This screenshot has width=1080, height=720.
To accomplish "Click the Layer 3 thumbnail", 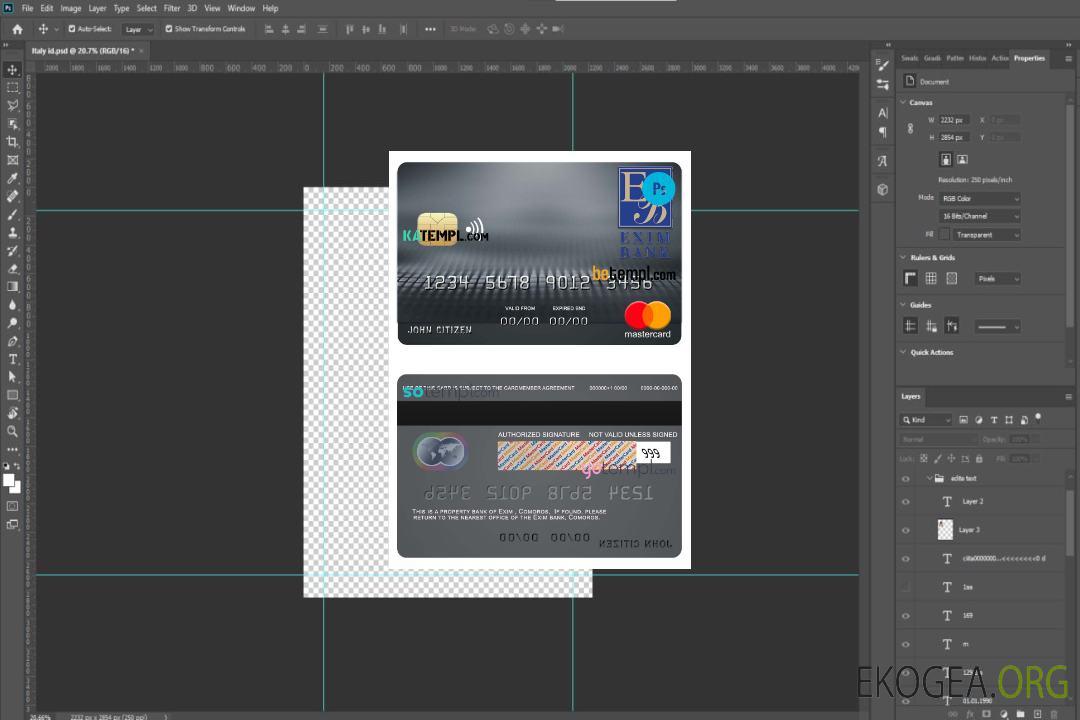I will pyautogui.click(x=946, y=530).
